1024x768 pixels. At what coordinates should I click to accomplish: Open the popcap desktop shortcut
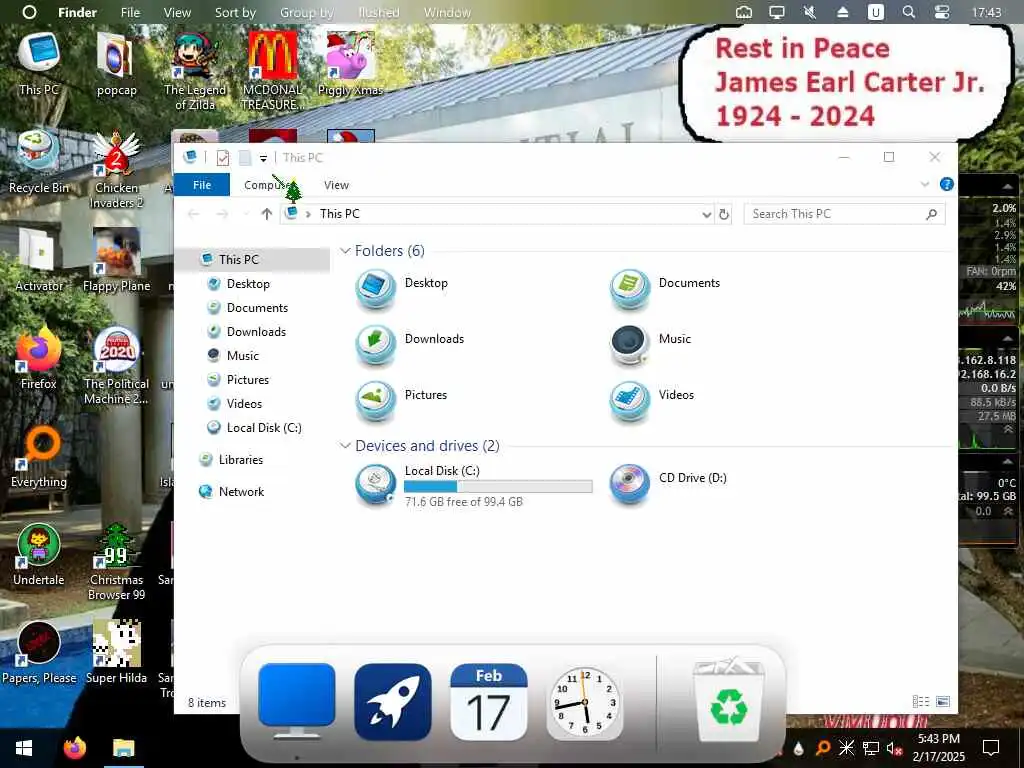tap(116, 64)
